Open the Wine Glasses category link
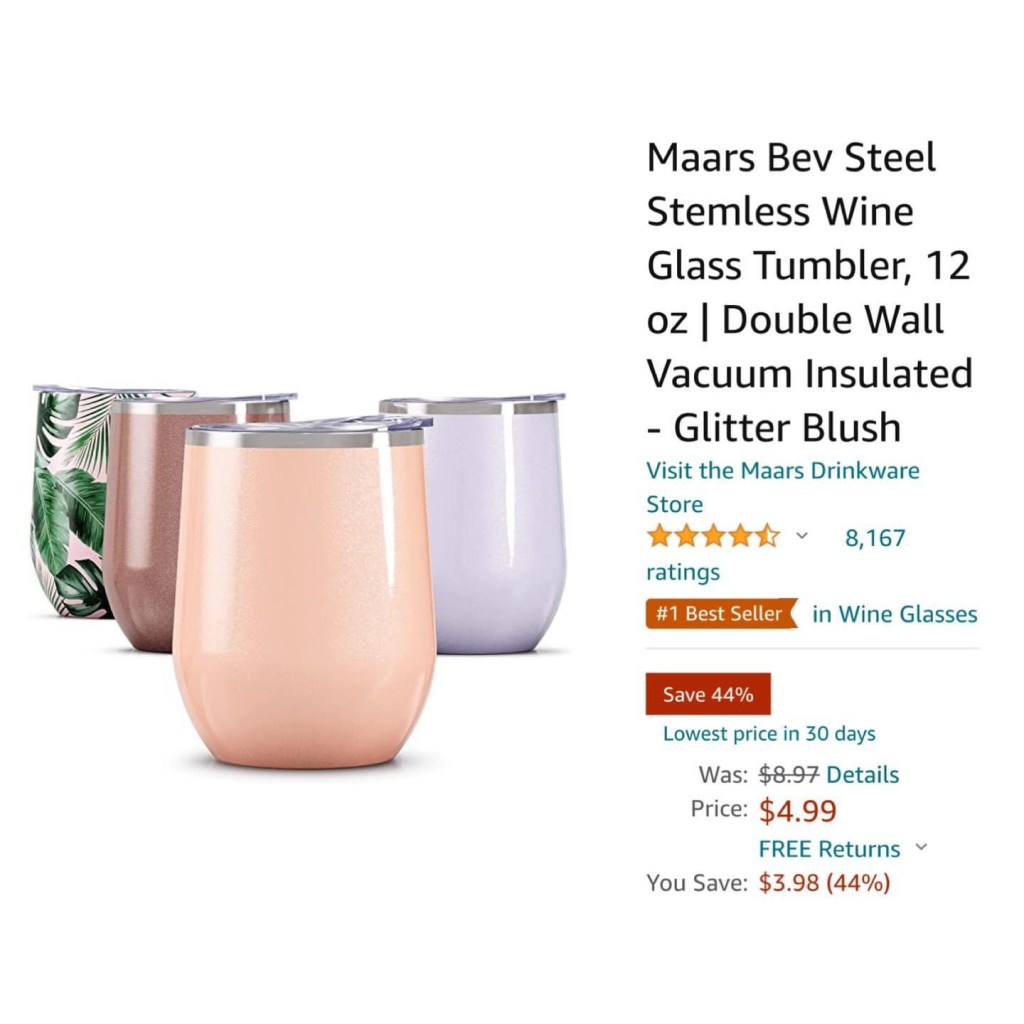The width and height of the screenshot is (1024, 1024). (895, 614)
